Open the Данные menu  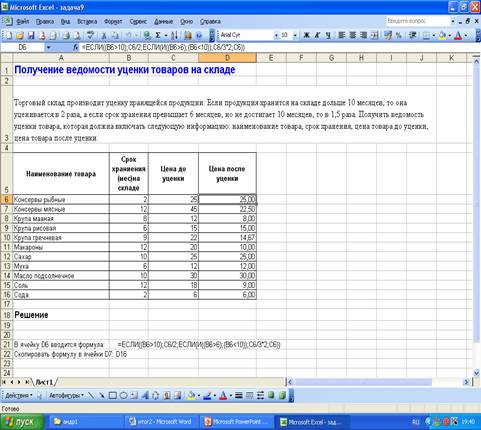click(x=163, y=21)
